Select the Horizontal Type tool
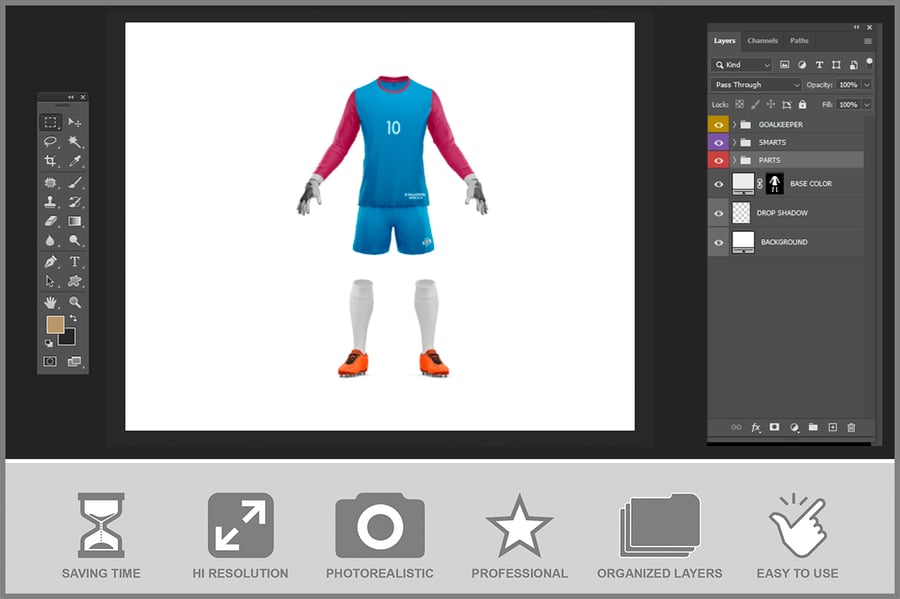900x599 pixels. (74, 261)
